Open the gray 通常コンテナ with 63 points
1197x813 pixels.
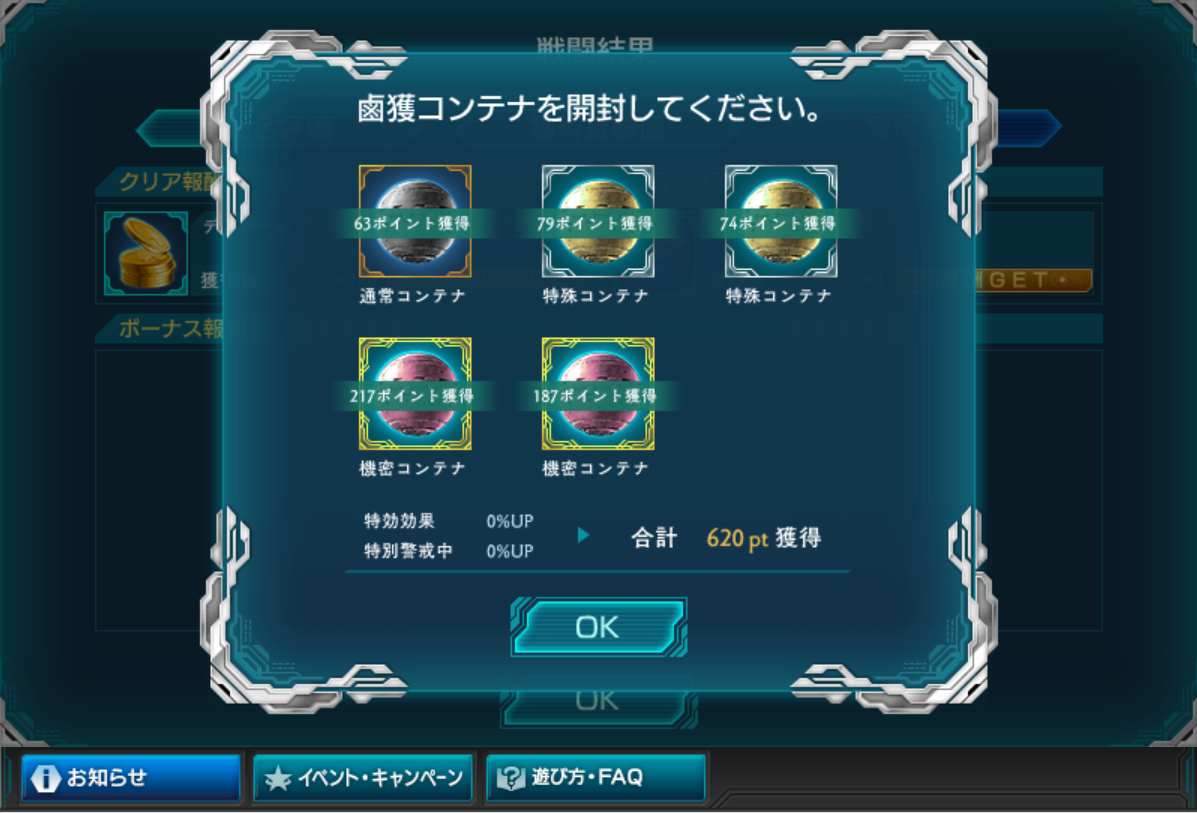click(x=415, y=221)
